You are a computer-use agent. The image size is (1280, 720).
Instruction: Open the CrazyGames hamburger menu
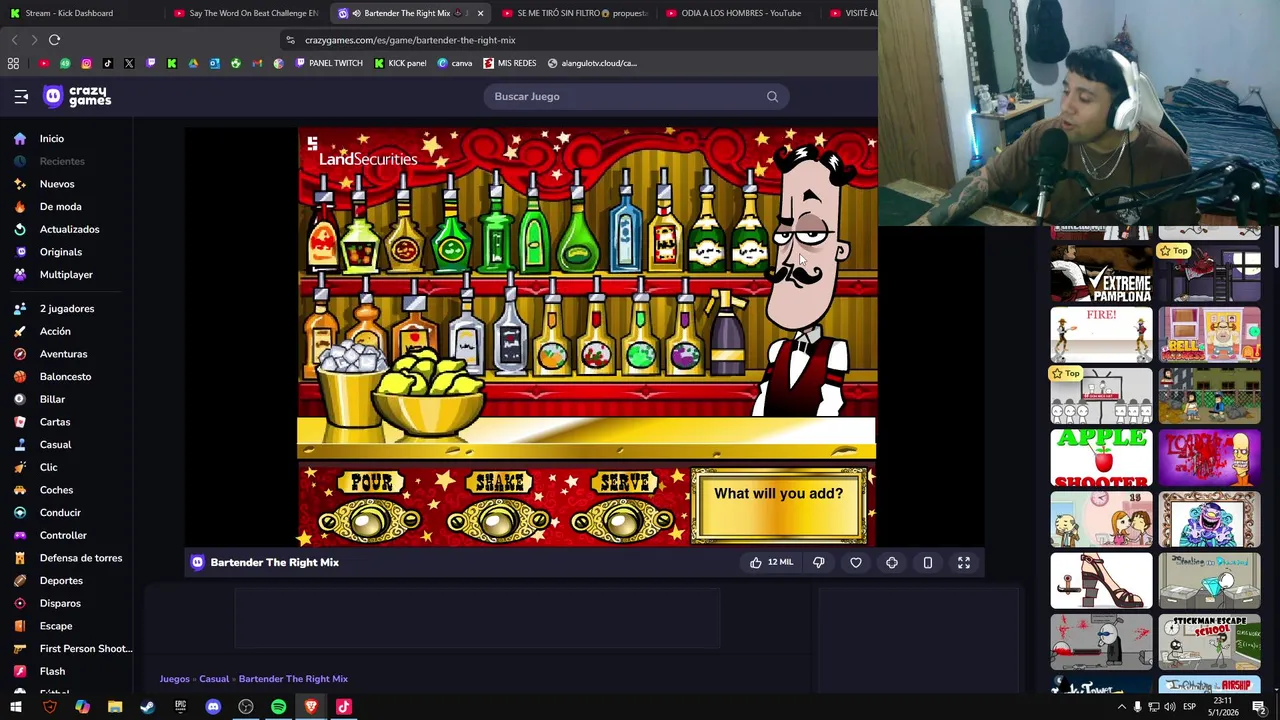pyautogui.click(x=21, y=96)
